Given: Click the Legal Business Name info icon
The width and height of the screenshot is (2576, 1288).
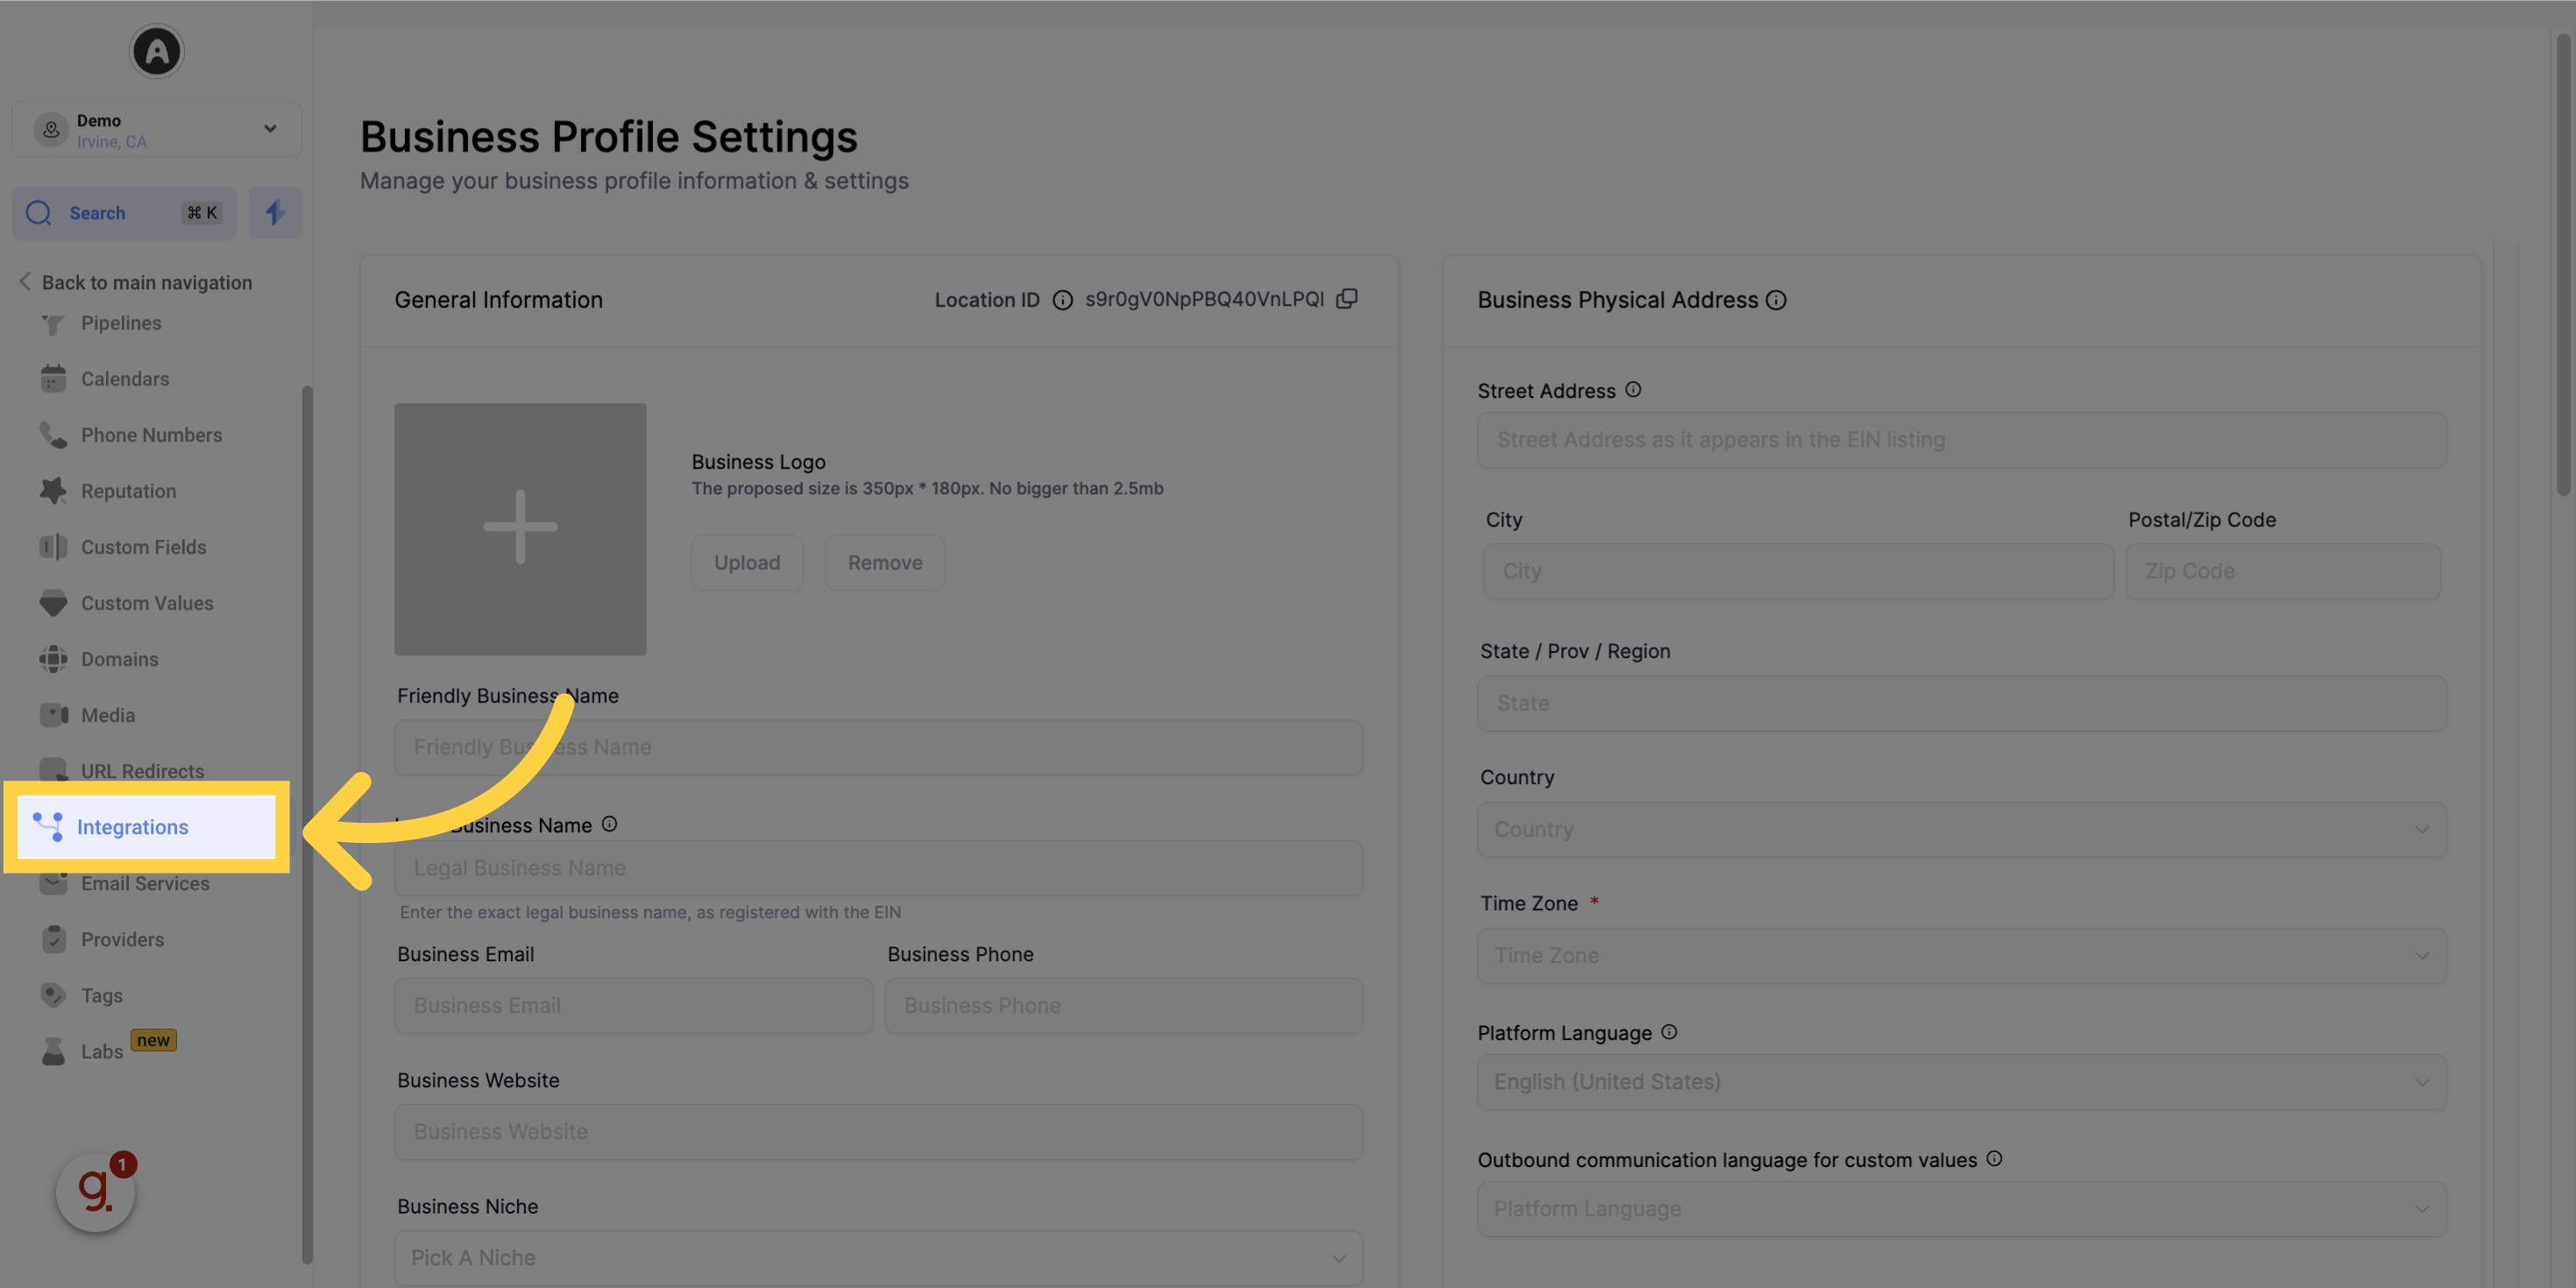Looking at the screenshot, I should point(609,824).
